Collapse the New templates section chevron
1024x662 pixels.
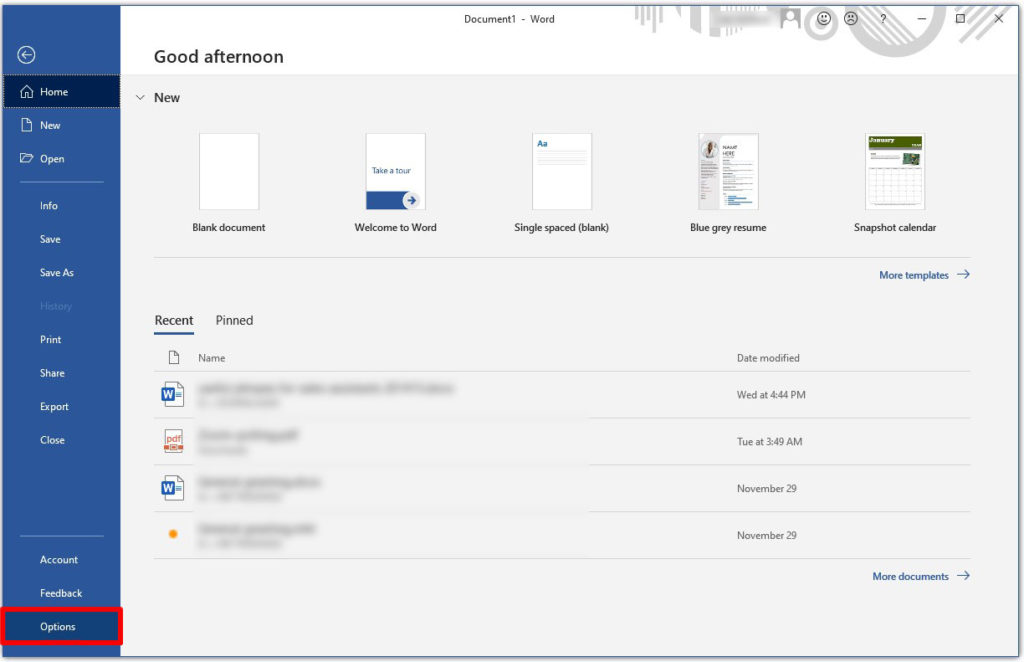140,97
